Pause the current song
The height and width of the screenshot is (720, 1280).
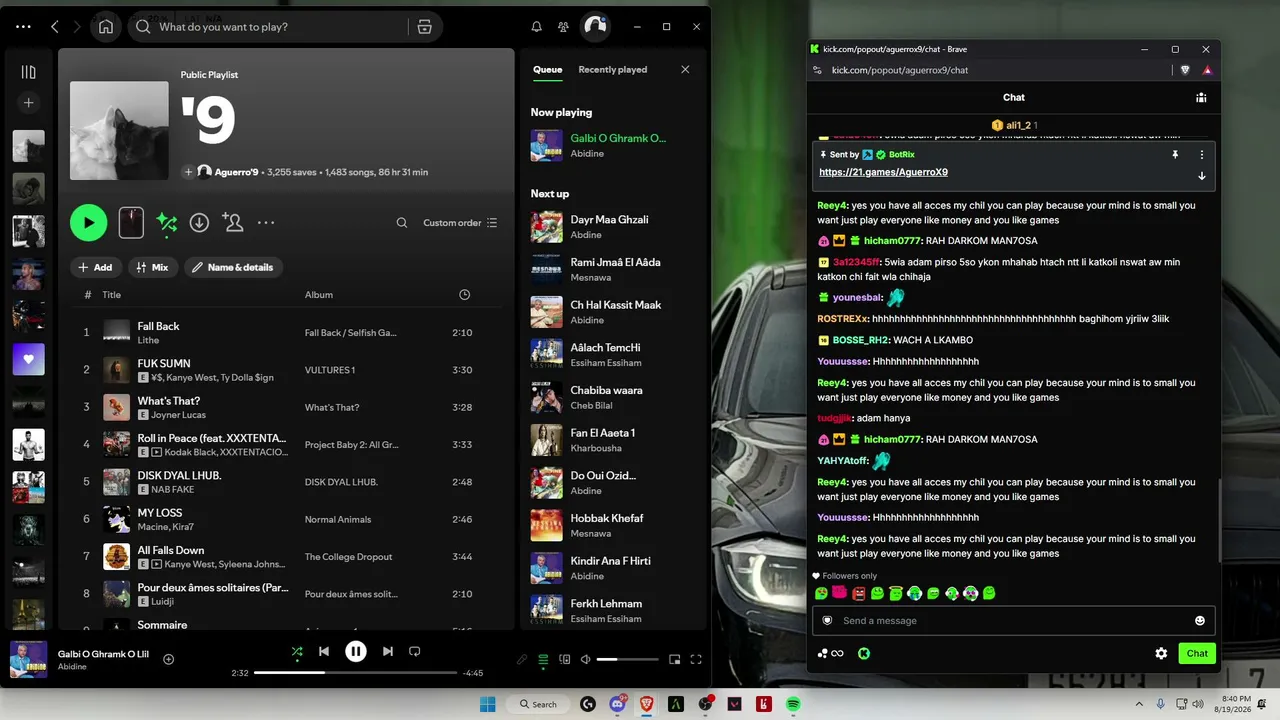[x=356, y=652]
